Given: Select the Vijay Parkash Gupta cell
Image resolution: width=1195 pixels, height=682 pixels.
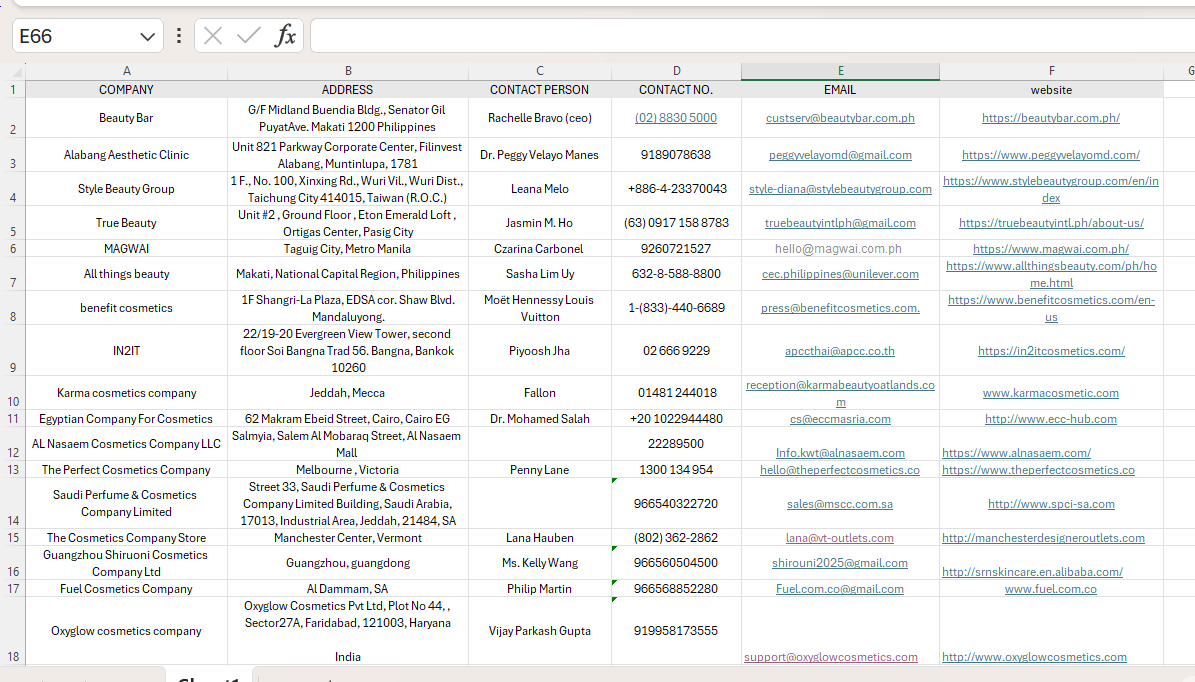Looking at the screenshot, I should pyautogui.click(x=540, y=631).
